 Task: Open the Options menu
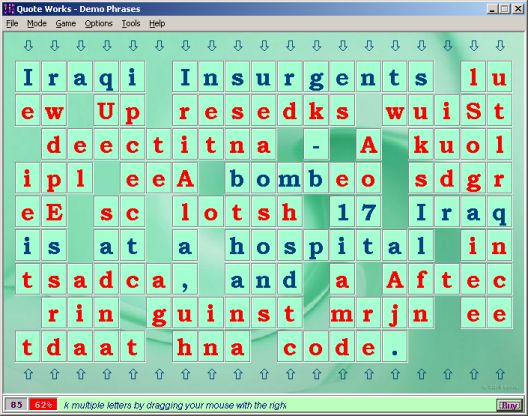point(98,24)
